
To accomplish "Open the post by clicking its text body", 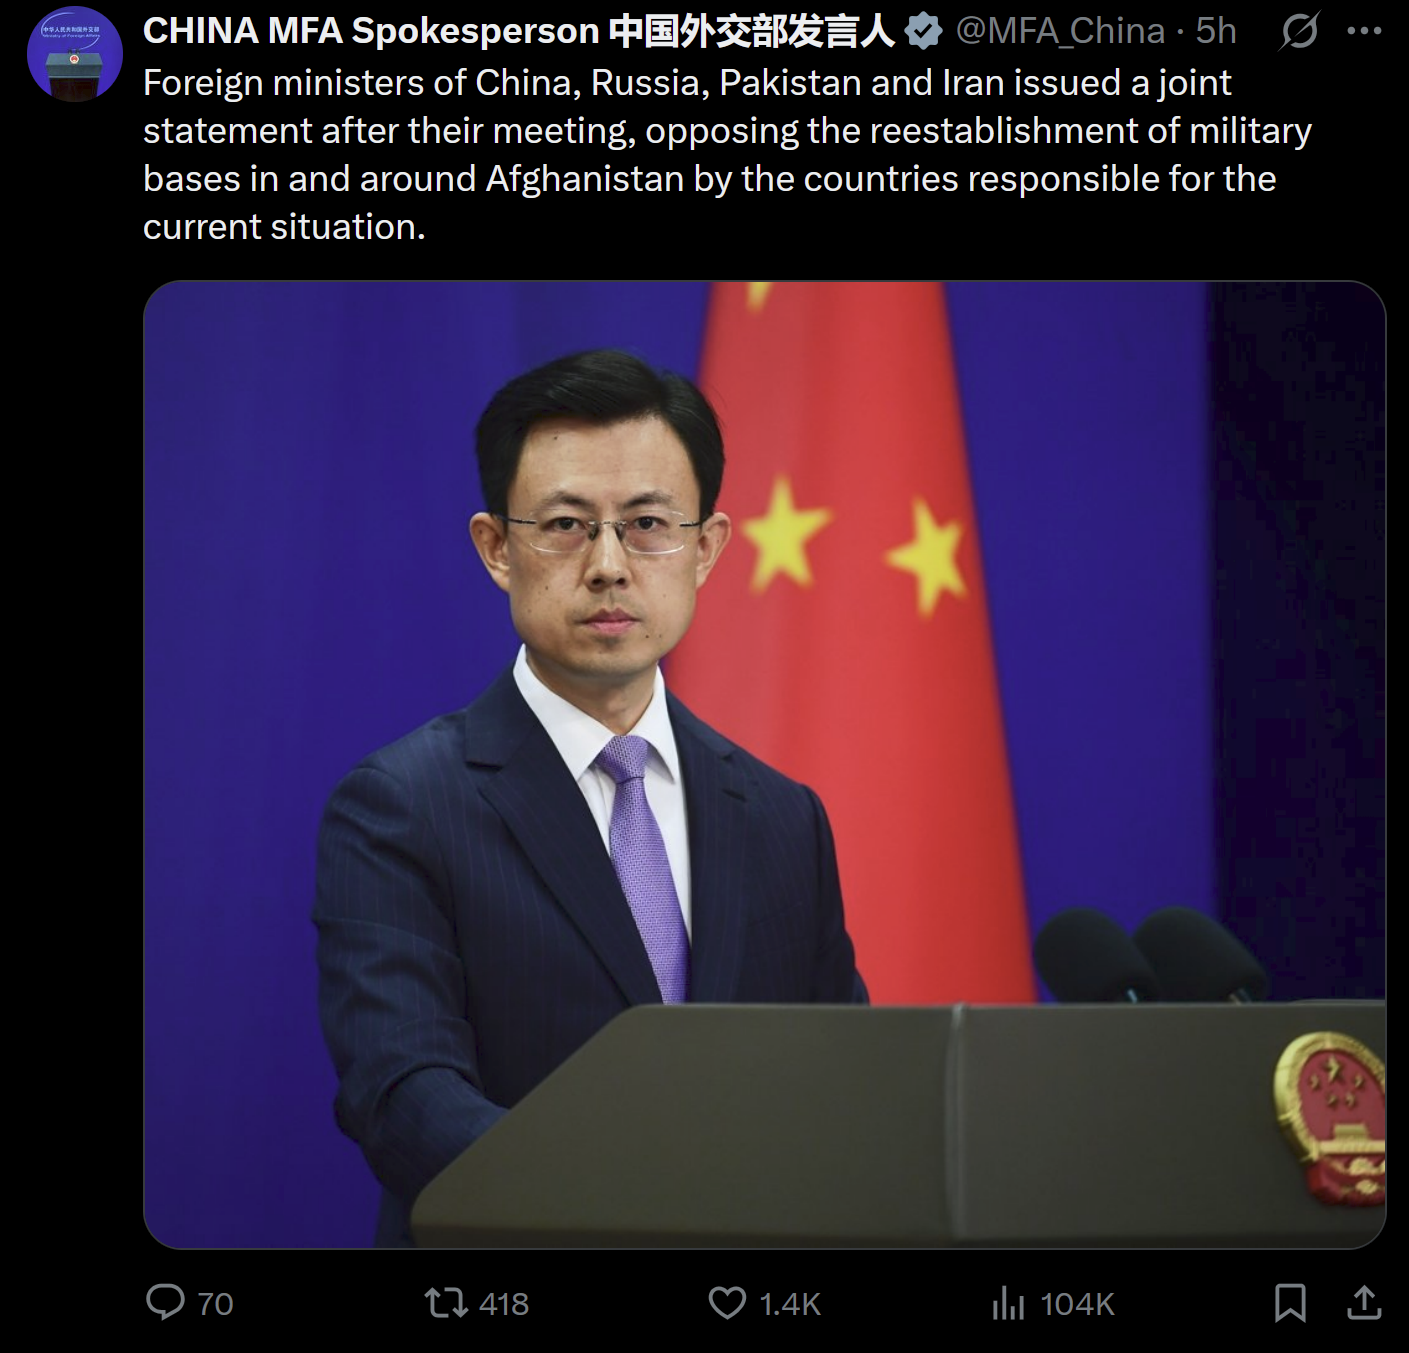I will point(727,155).
